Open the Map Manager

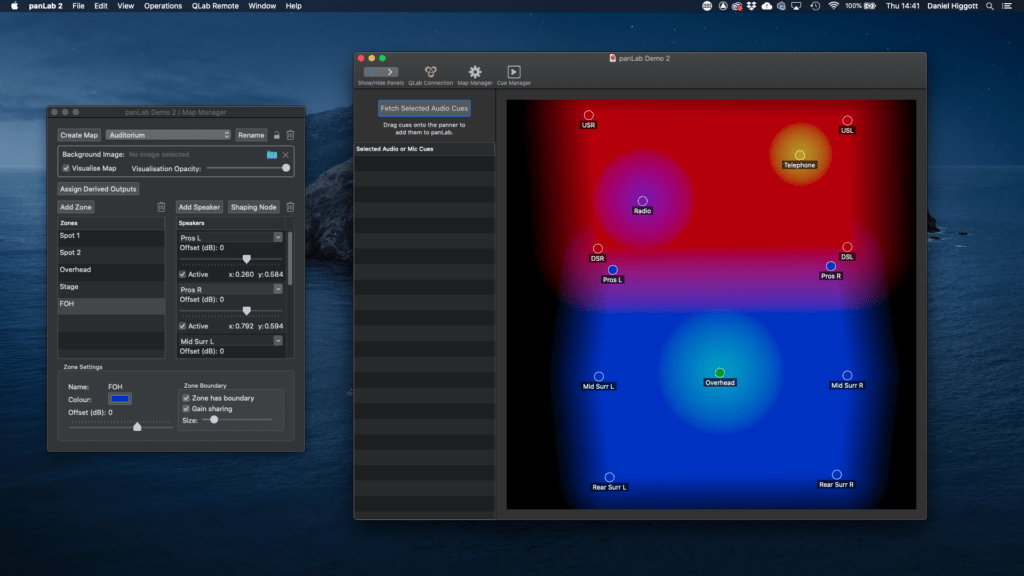tap(472, 72)
